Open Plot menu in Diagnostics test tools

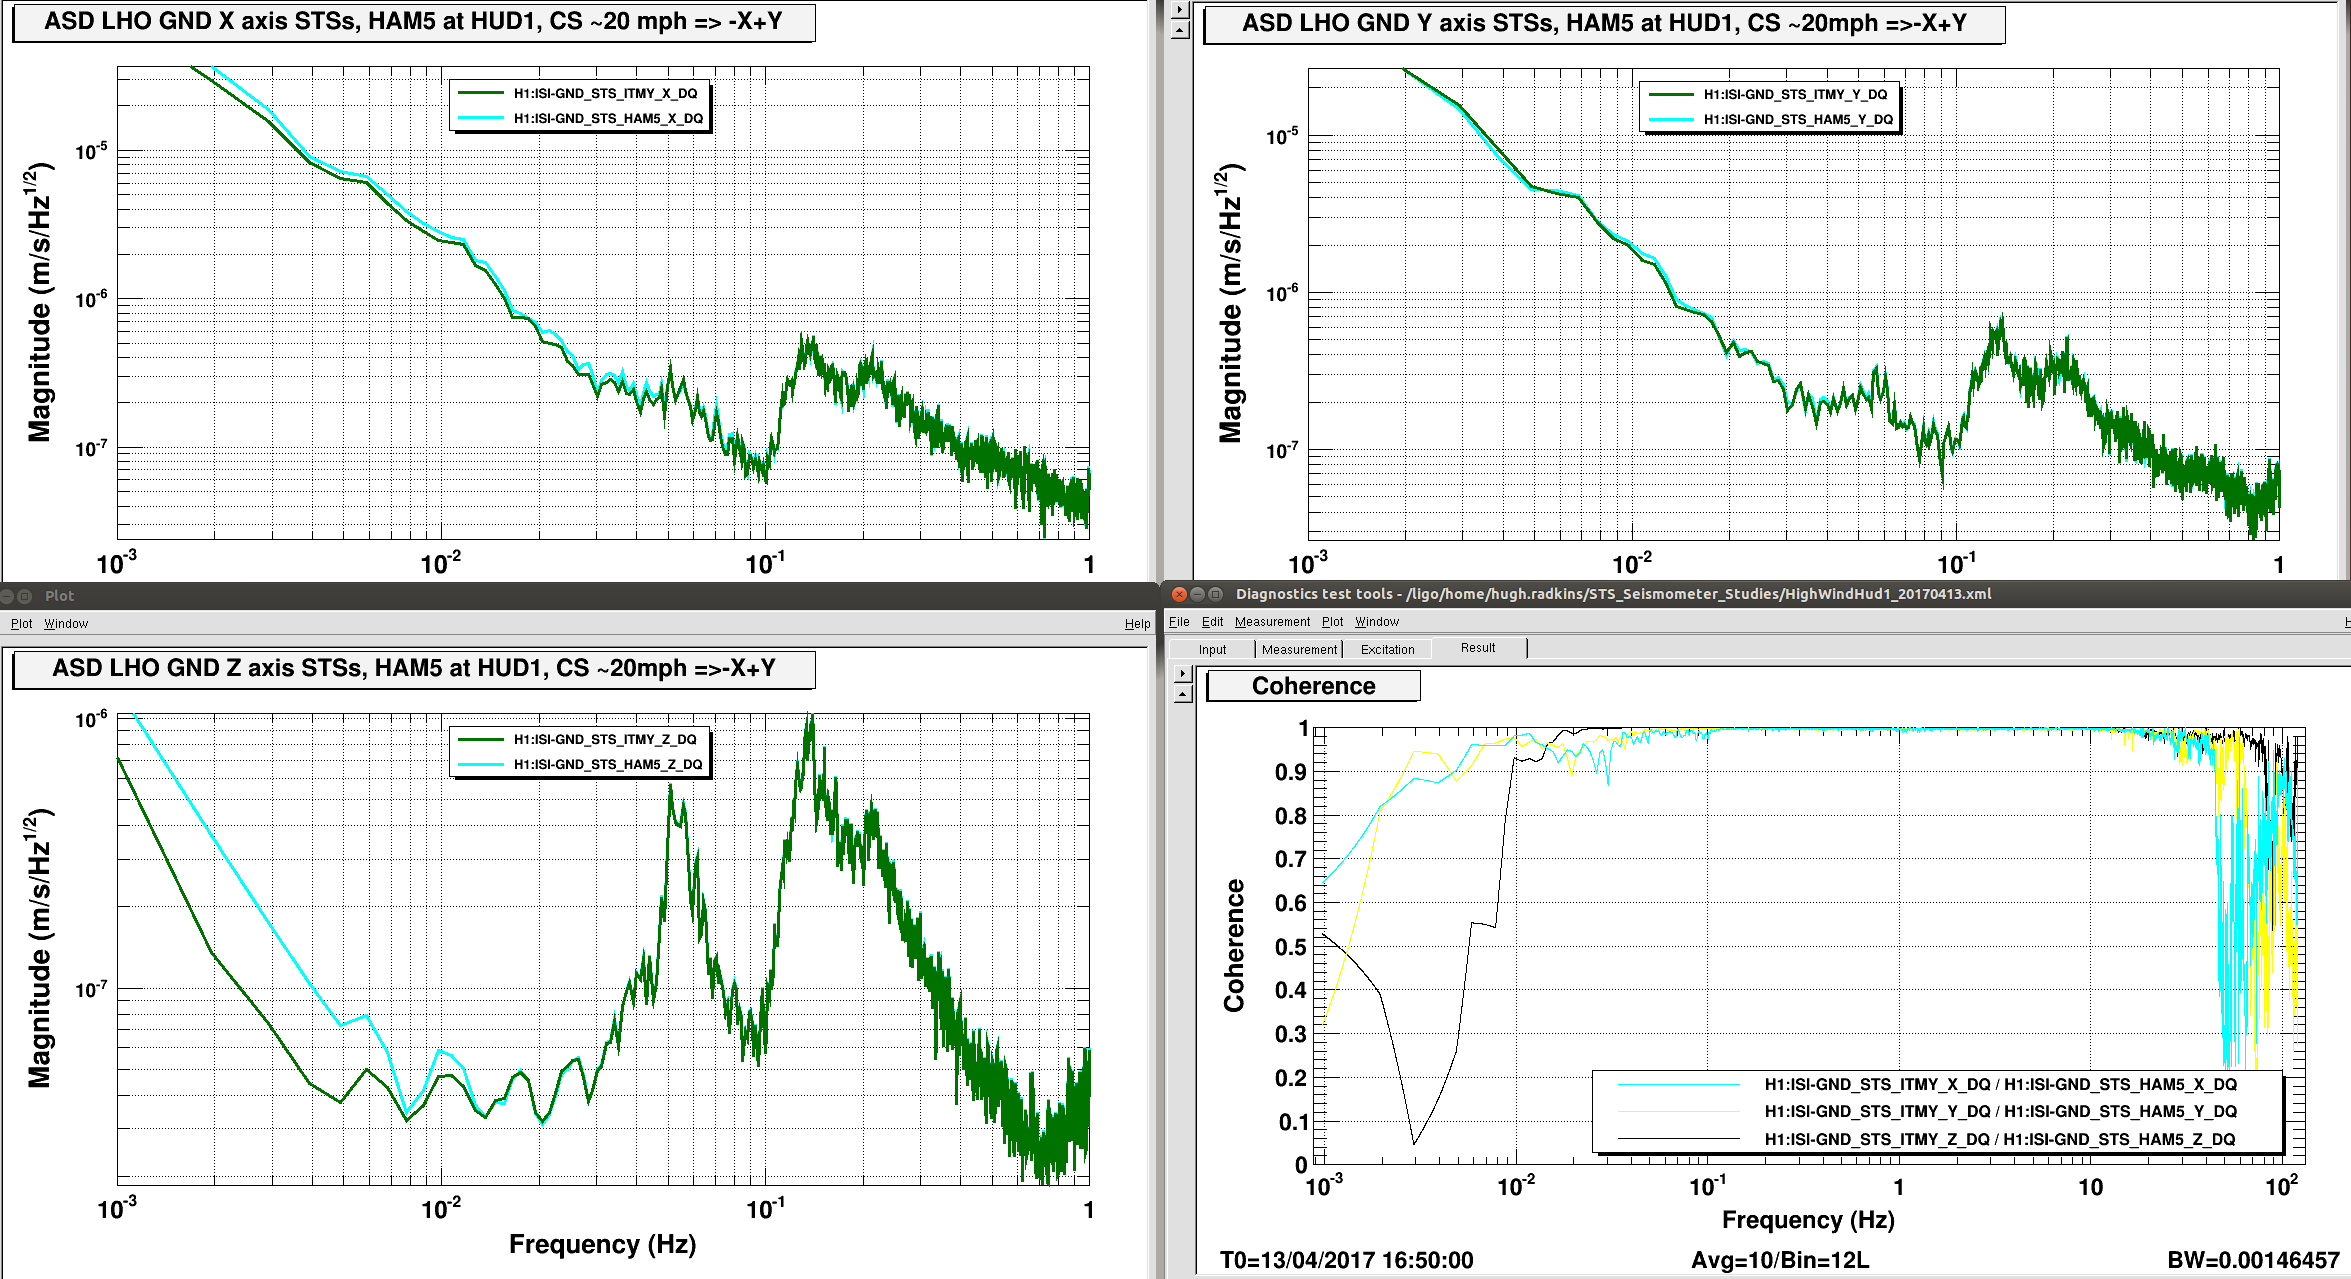tap(1332, 621)
